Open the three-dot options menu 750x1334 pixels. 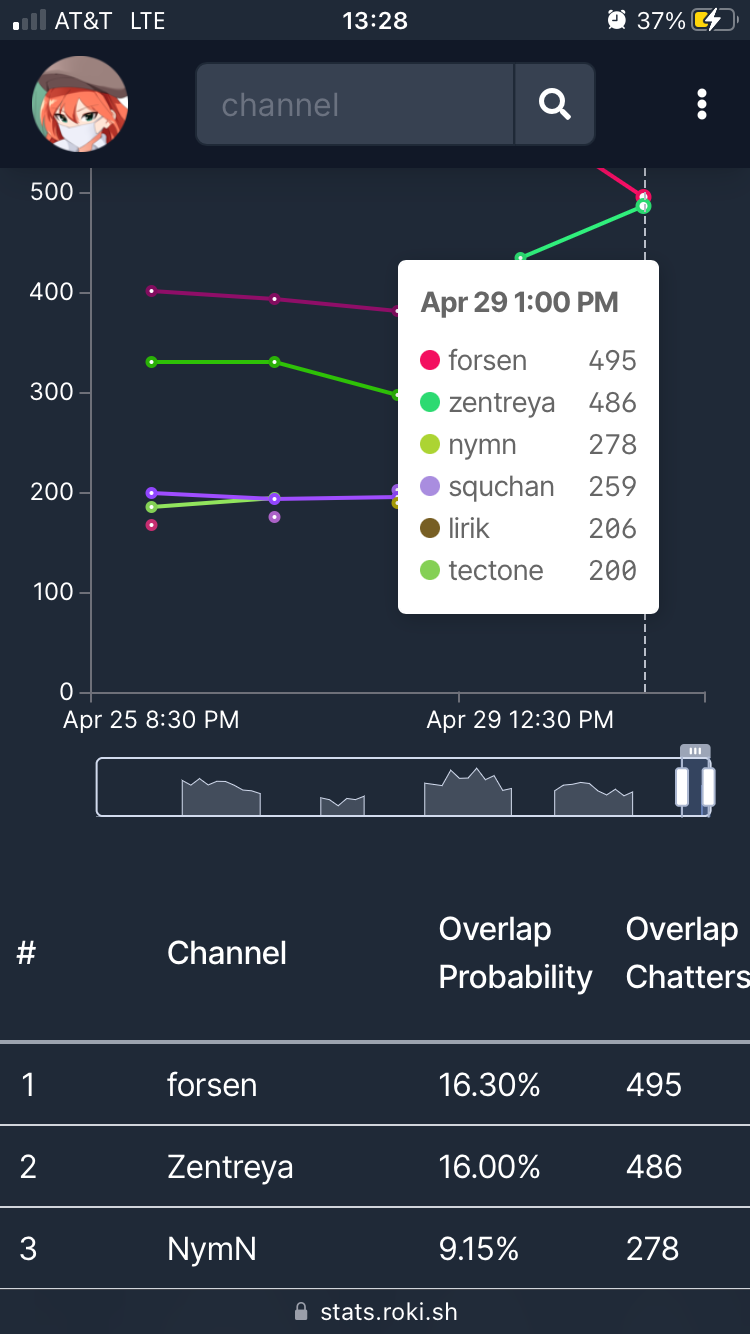(702, 104)
